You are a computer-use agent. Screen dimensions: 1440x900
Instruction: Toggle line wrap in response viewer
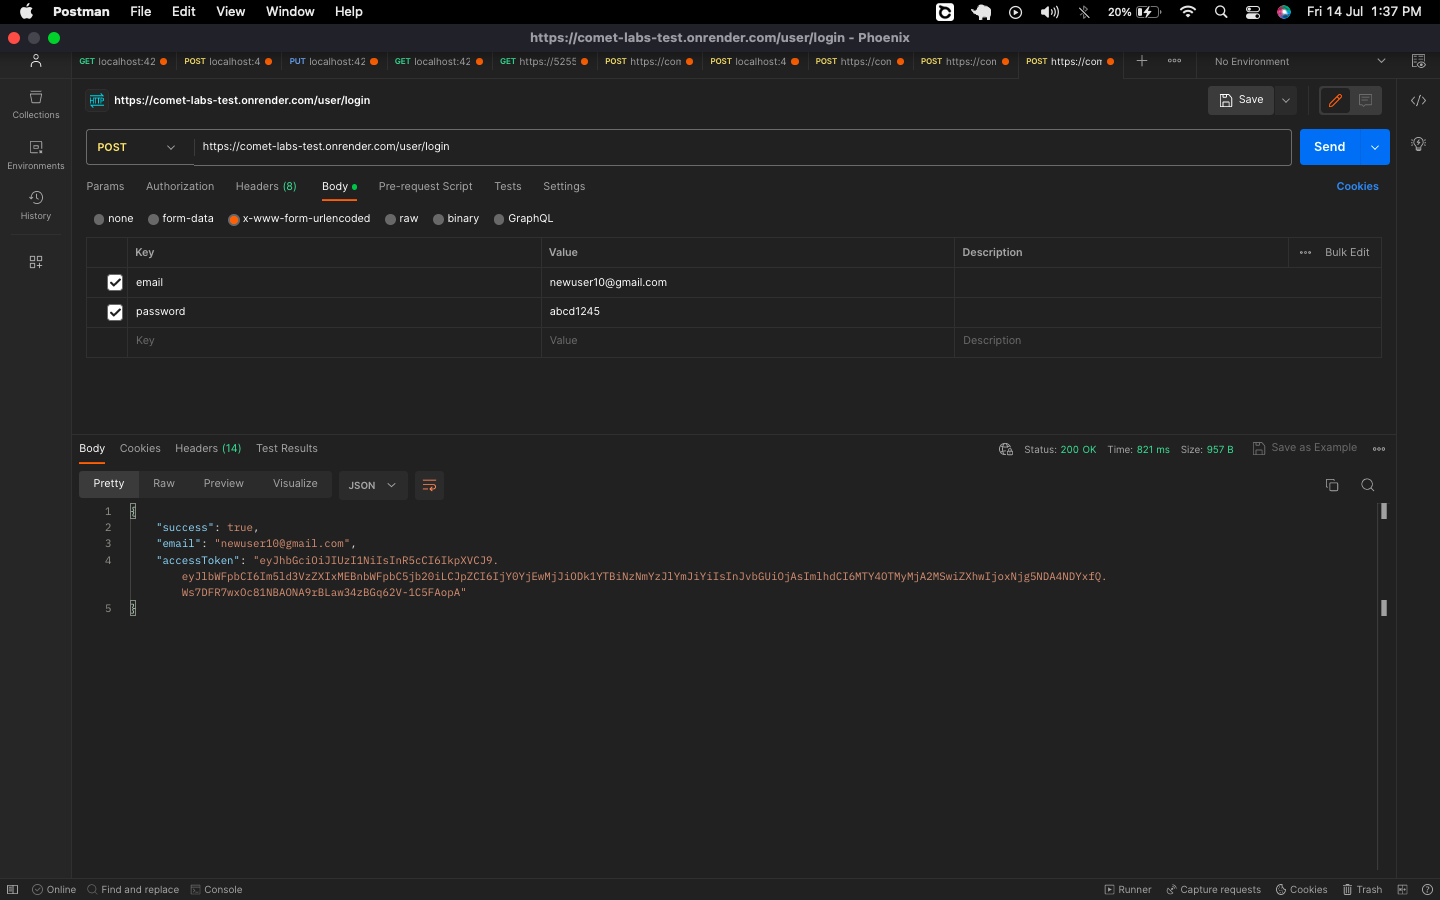(x=429, y=485)
